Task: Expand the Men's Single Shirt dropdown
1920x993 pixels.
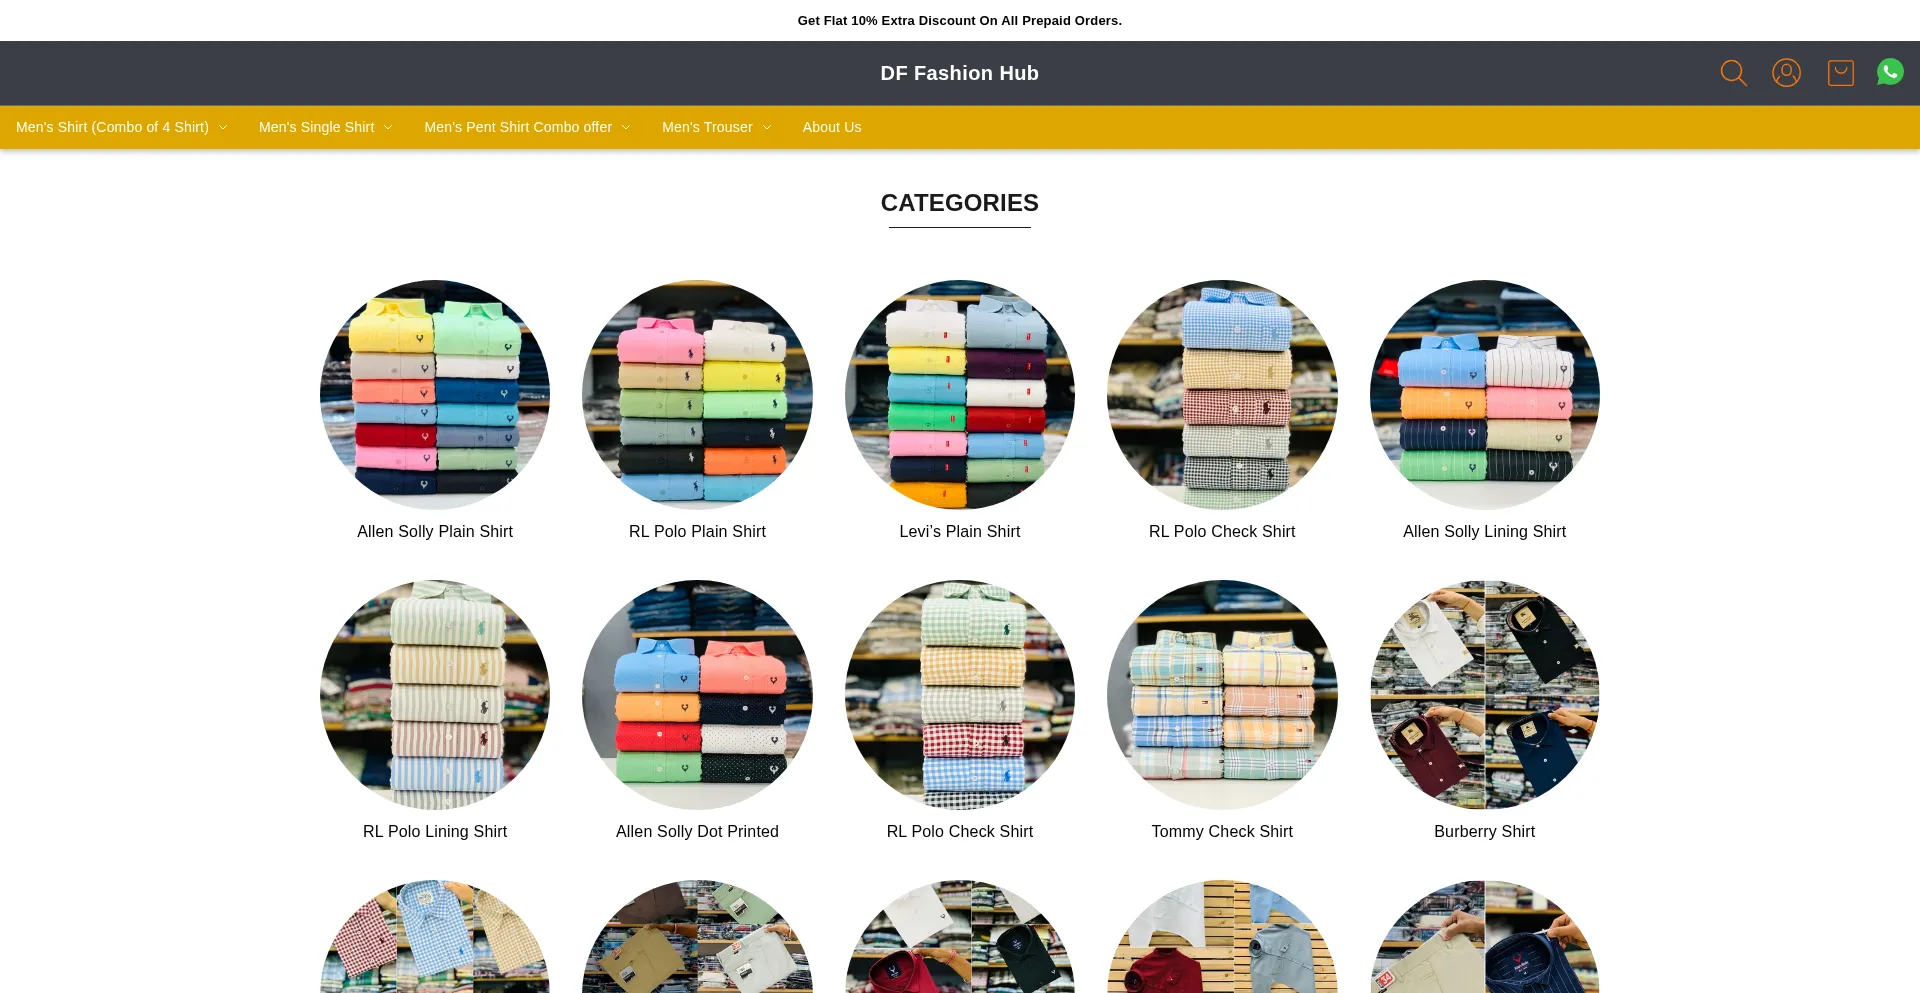Action: (325, 127)
